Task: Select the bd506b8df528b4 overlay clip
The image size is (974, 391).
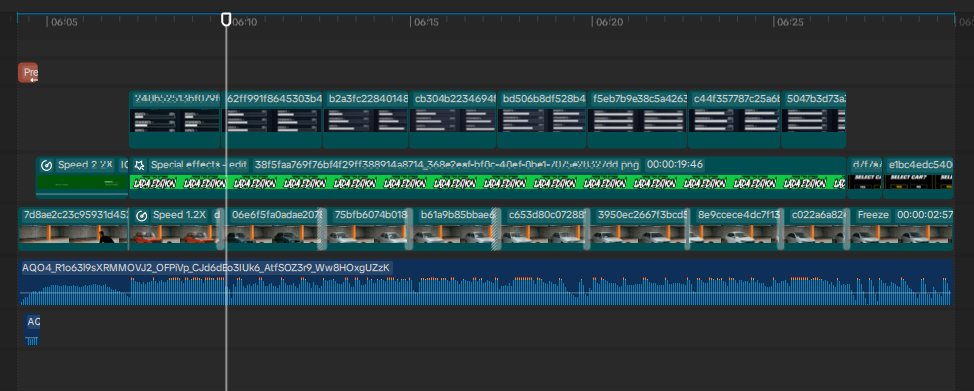Action: (x=542, y=119)
